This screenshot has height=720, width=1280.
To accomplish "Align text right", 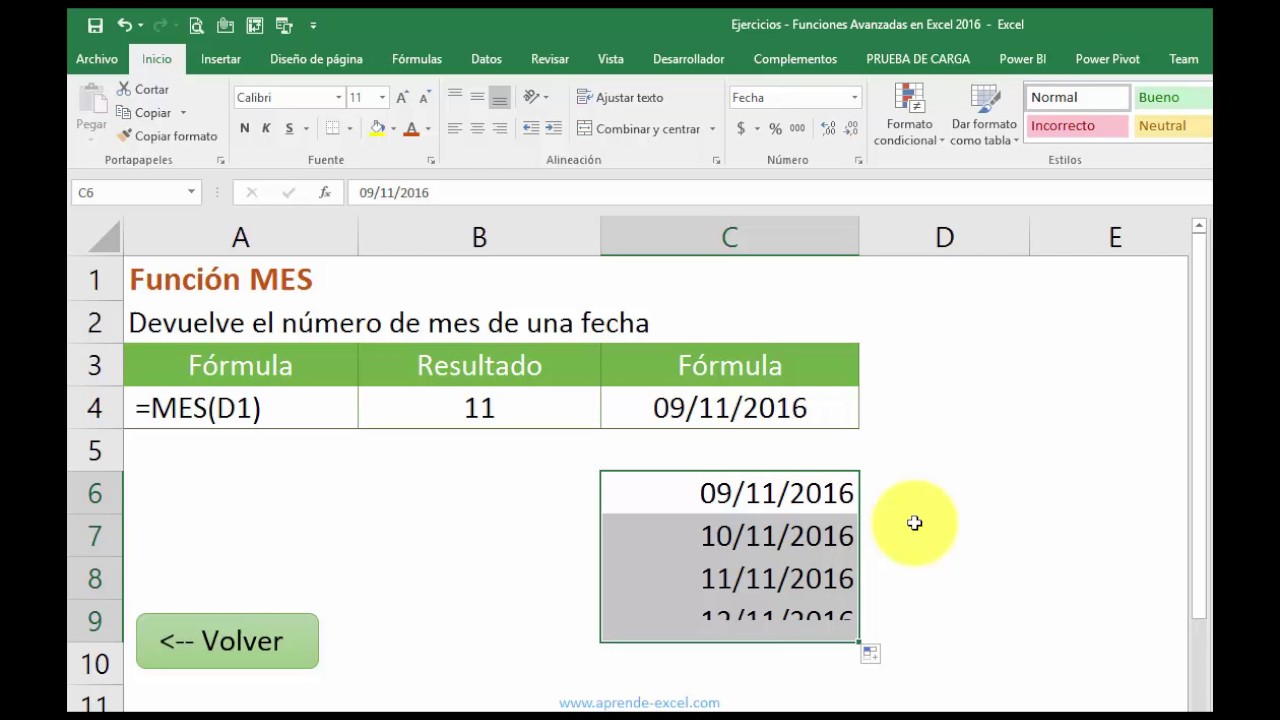I will tap(500, 128).
